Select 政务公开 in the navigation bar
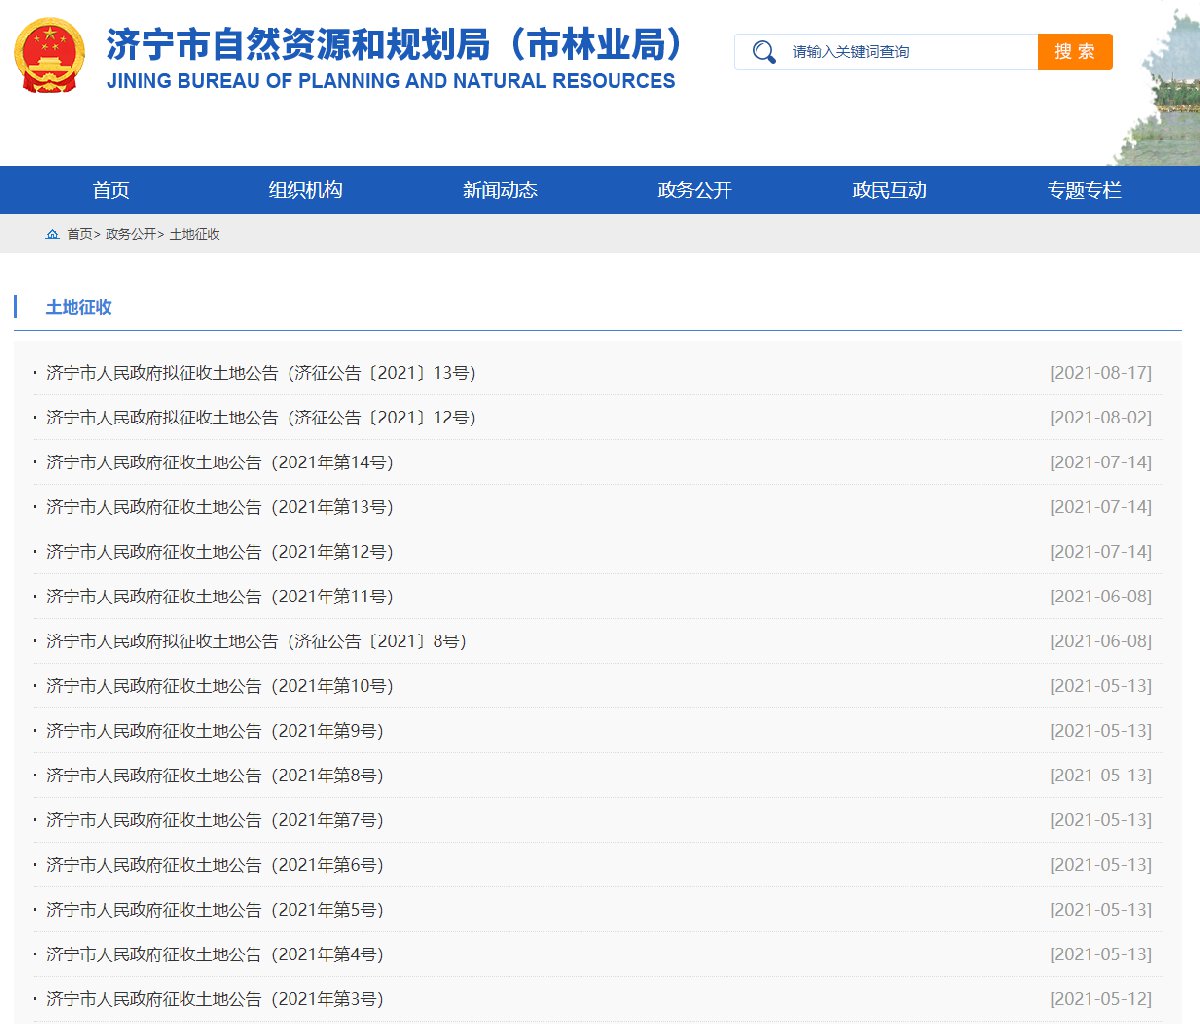The width and height of the screenshot is (1200, 1024). point(694,190)
